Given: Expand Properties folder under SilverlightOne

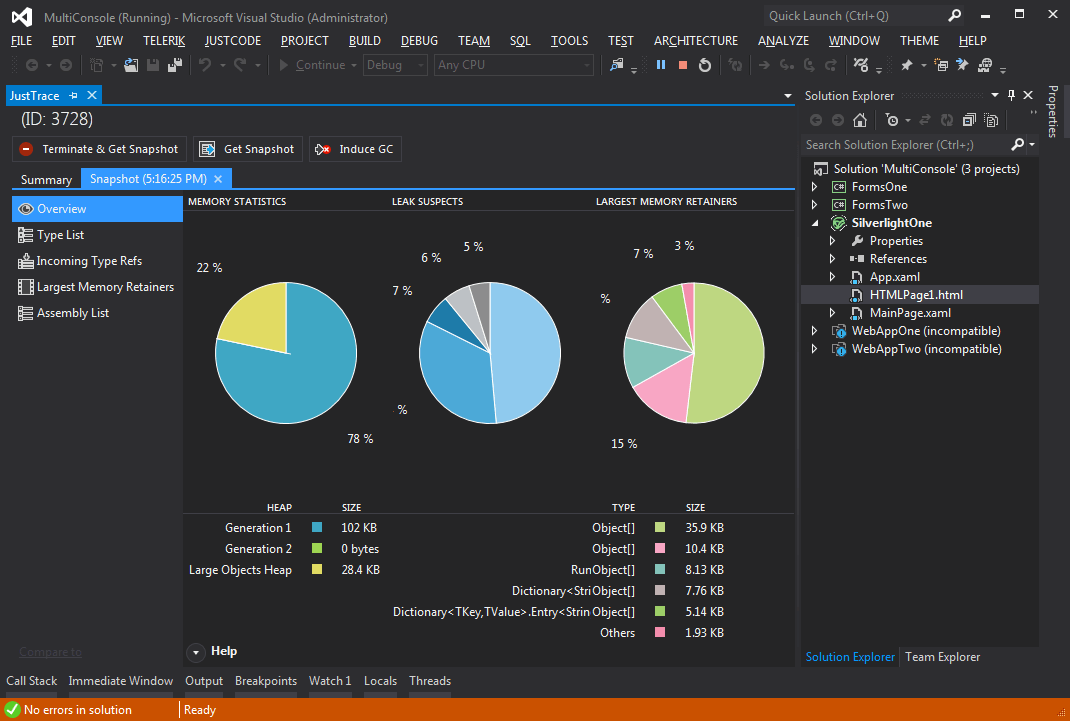Looking at the screenshot, I should pos(833,241).
